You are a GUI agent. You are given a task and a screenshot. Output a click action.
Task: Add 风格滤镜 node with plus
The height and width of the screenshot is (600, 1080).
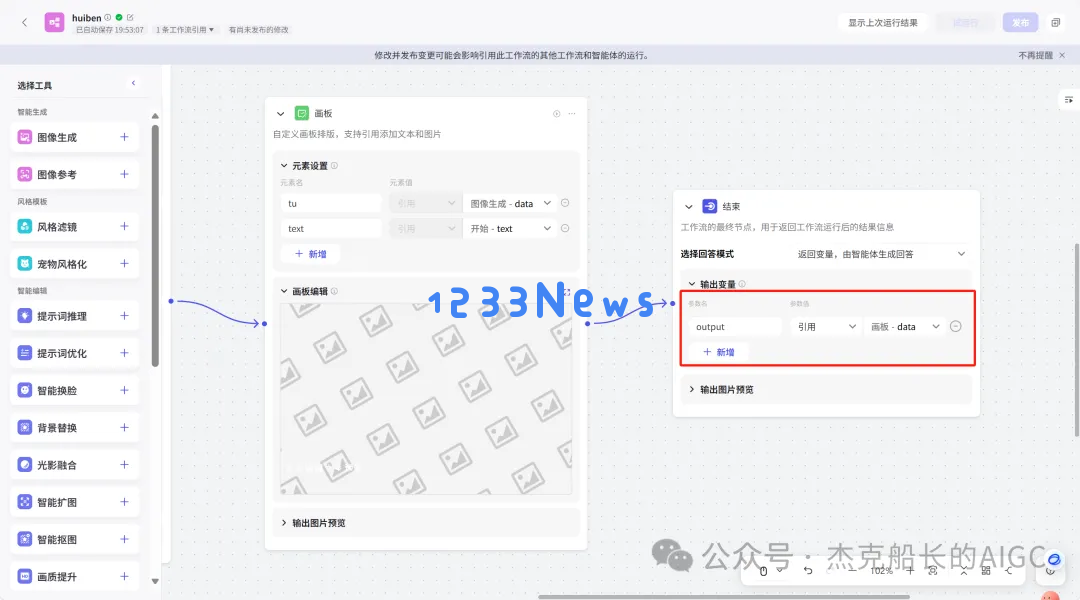125,226
